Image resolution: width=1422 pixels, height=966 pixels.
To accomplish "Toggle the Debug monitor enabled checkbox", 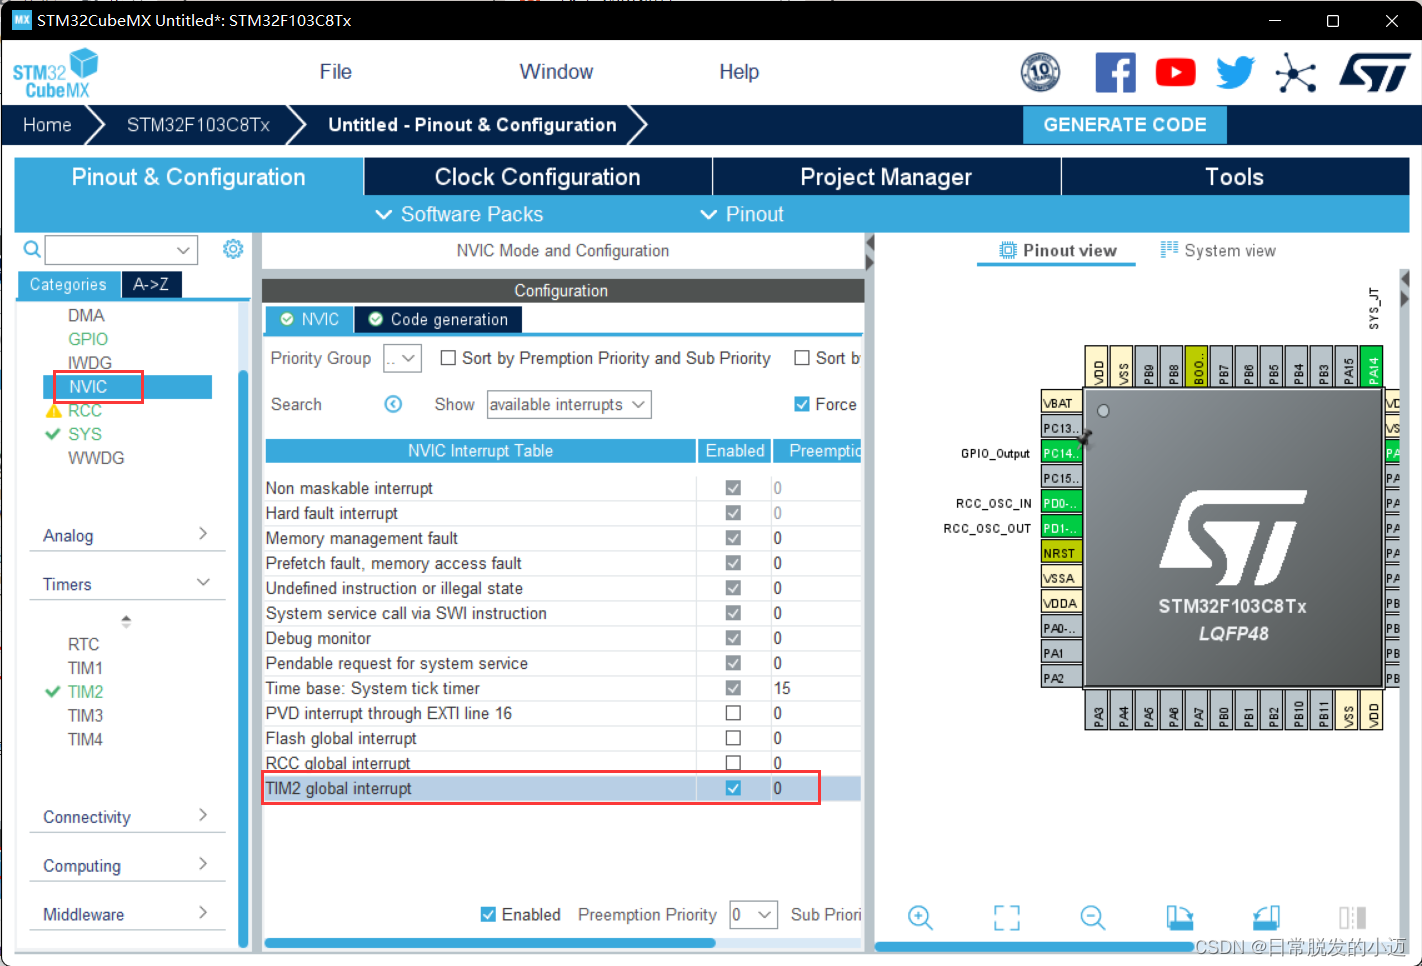I will [x=733, y=638].
